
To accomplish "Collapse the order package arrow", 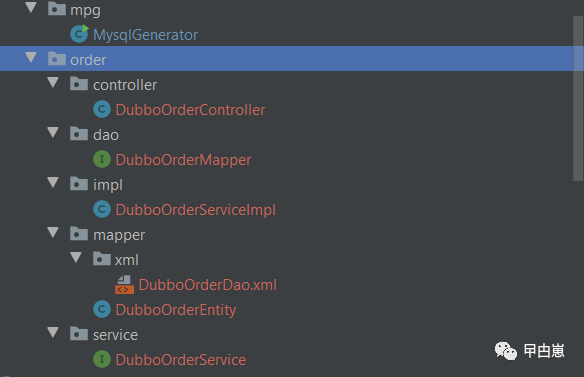I will click(31, 58).
